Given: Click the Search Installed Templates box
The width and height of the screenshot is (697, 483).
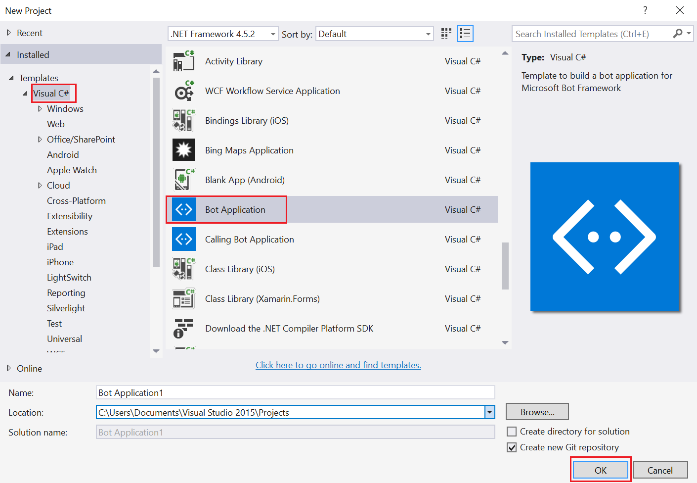Looking at the screenshot, I should coord(593,33).
